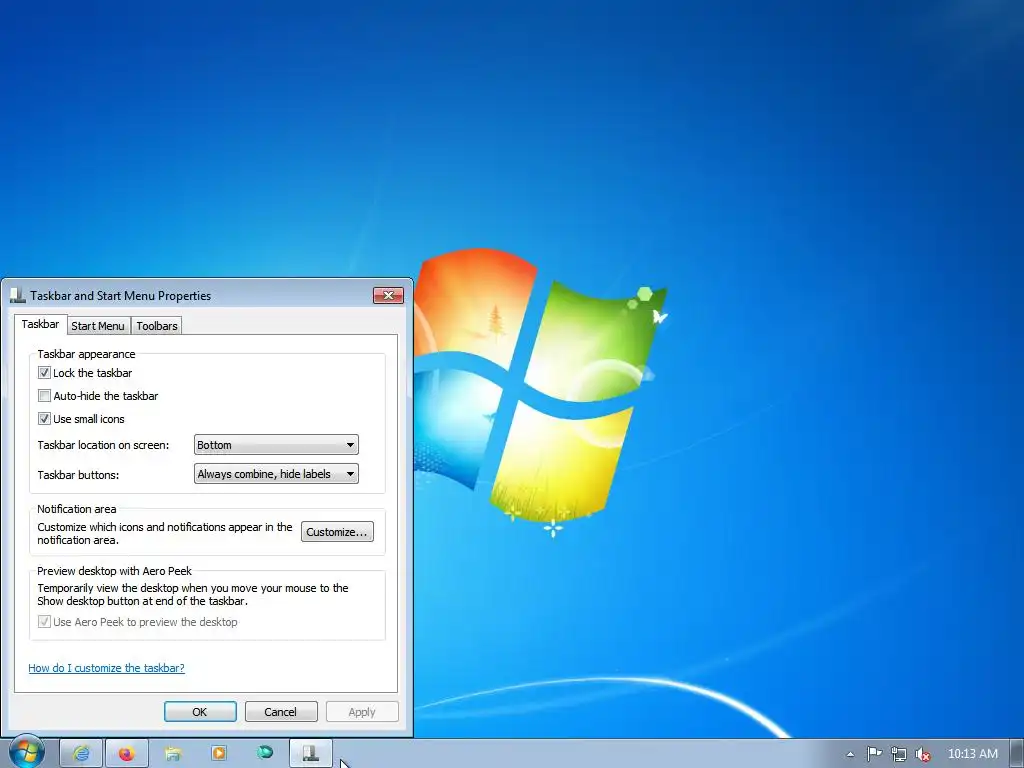This screenshot has height=768, width=1024.
Task: Open Windows Explorer folder icon
Action: pos(173,754)
